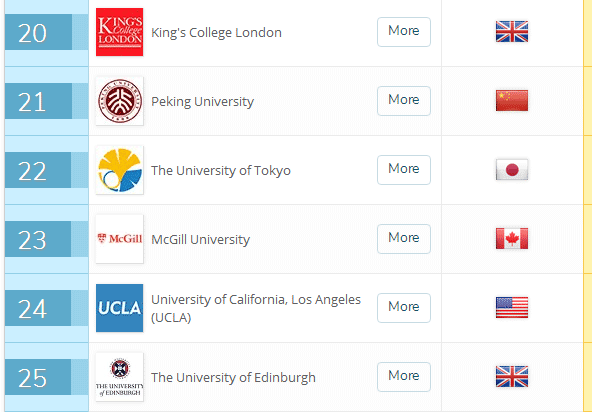The image size is (592, 412).
Task: Expand More for King's College London
Action: coord(404,32)
